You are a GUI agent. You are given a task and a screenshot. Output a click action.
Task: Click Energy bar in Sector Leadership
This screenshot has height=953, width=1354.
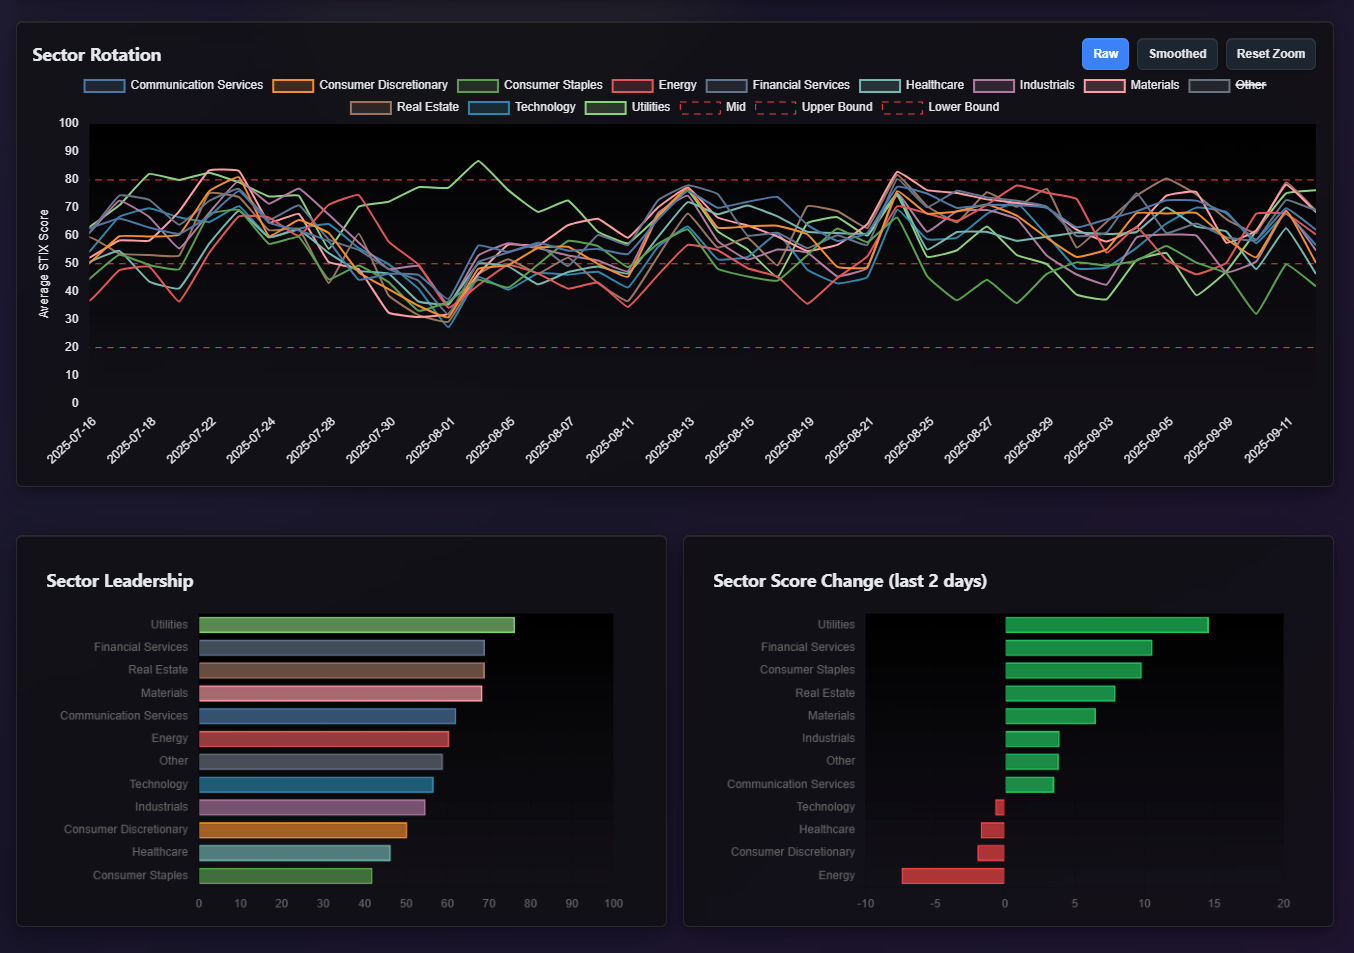[x=324, y=739]
